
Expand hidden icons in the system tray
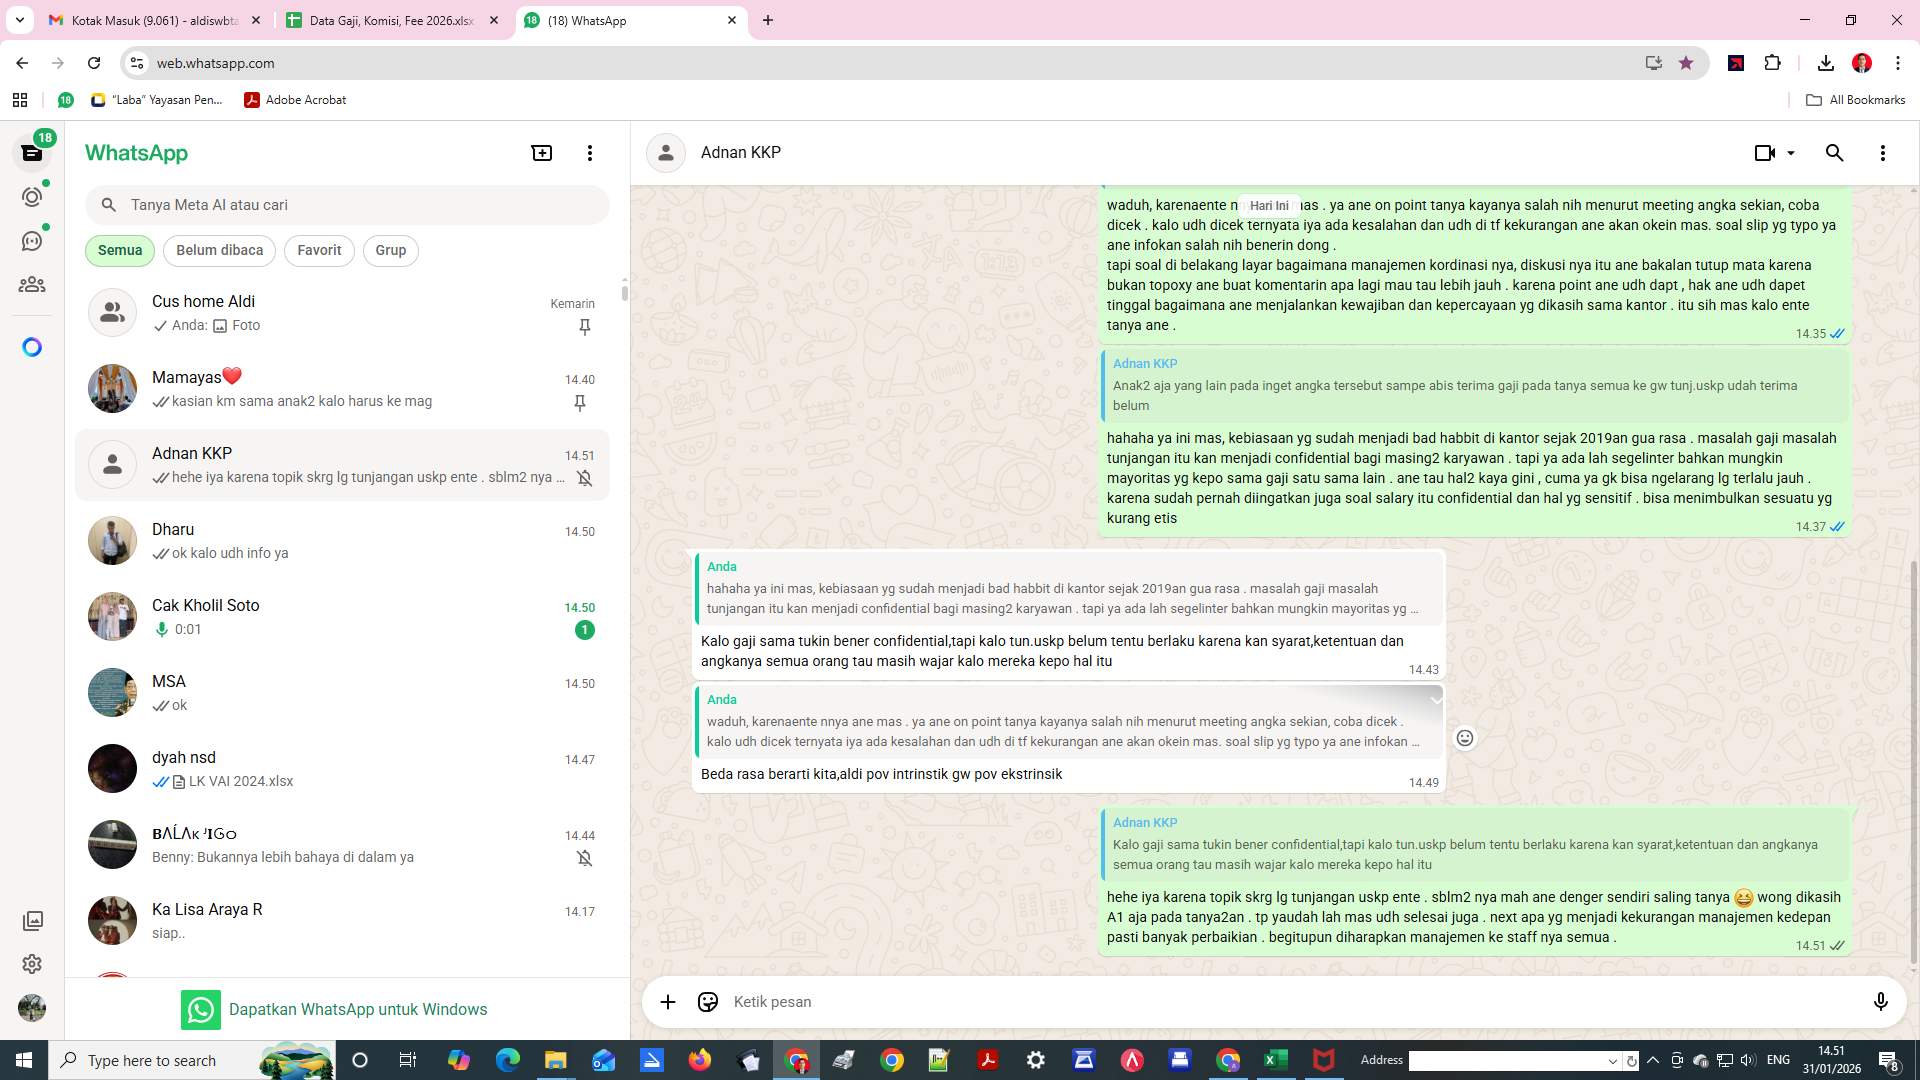[1652, 1060]
